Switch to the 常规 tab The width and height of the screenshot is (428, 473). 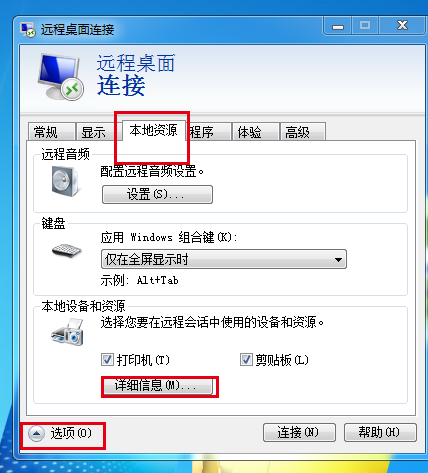(x=51, y=132)
